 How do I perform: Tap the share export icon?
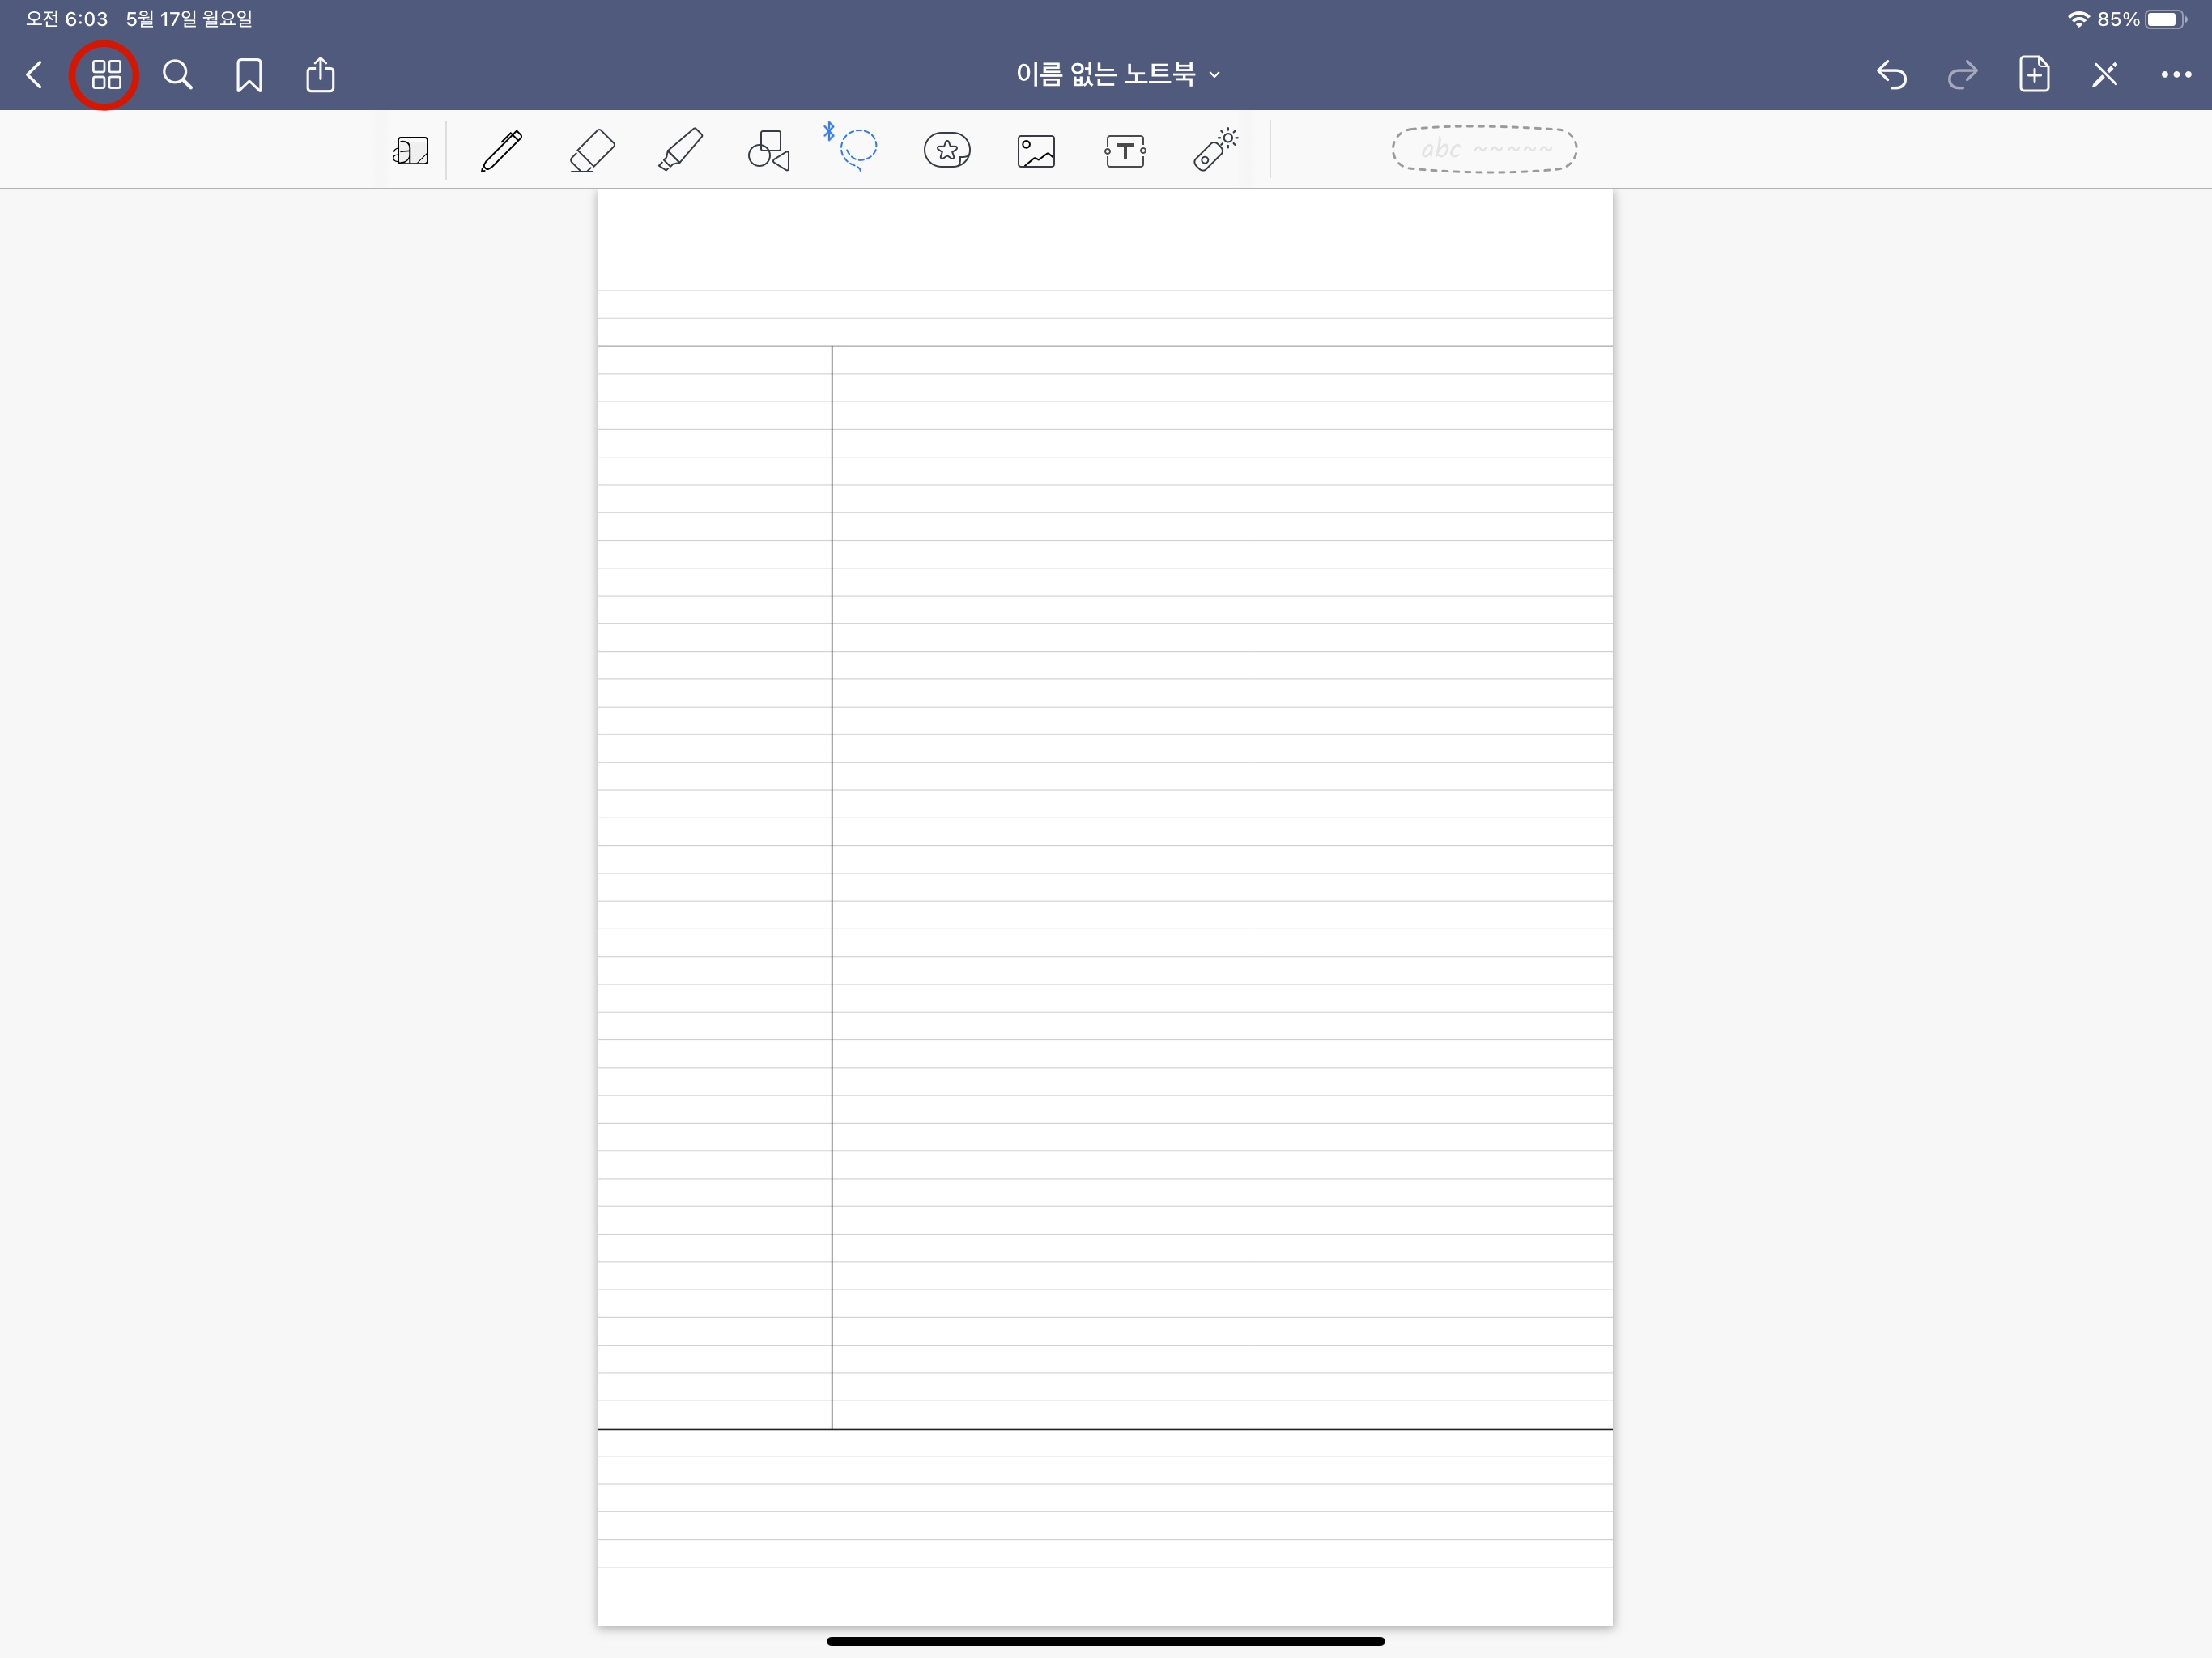click(320, 75)
